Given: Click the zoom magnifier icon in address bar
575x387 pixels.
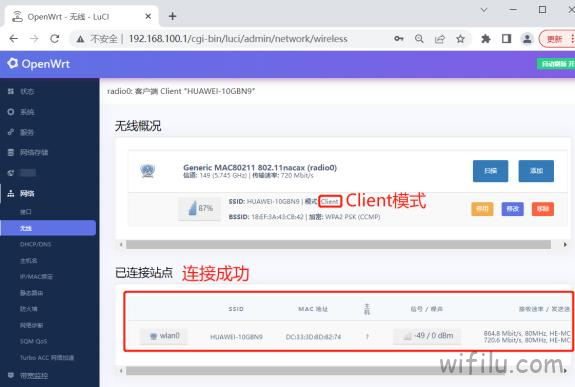Looking at the screenshot, I should click(x=419, y=39).
